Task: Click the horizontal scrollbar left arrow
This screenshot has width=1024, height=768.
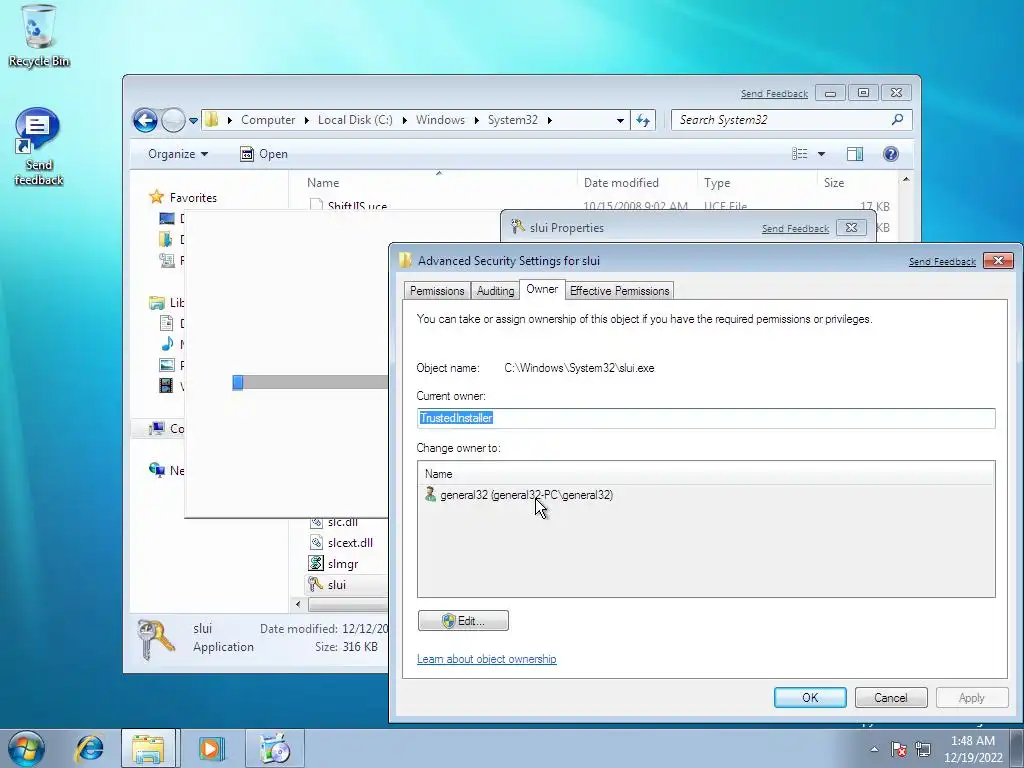Action: click(298, 605)
